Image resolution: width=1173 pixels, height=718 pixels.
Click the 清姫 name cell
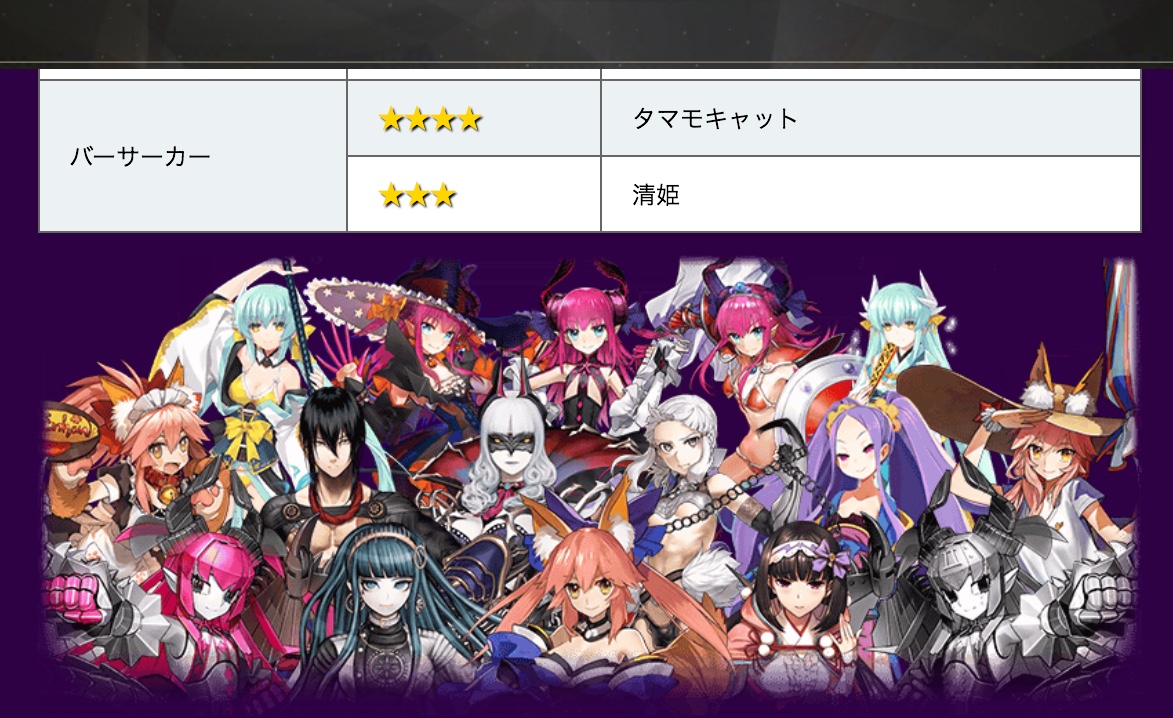point(871,194)
